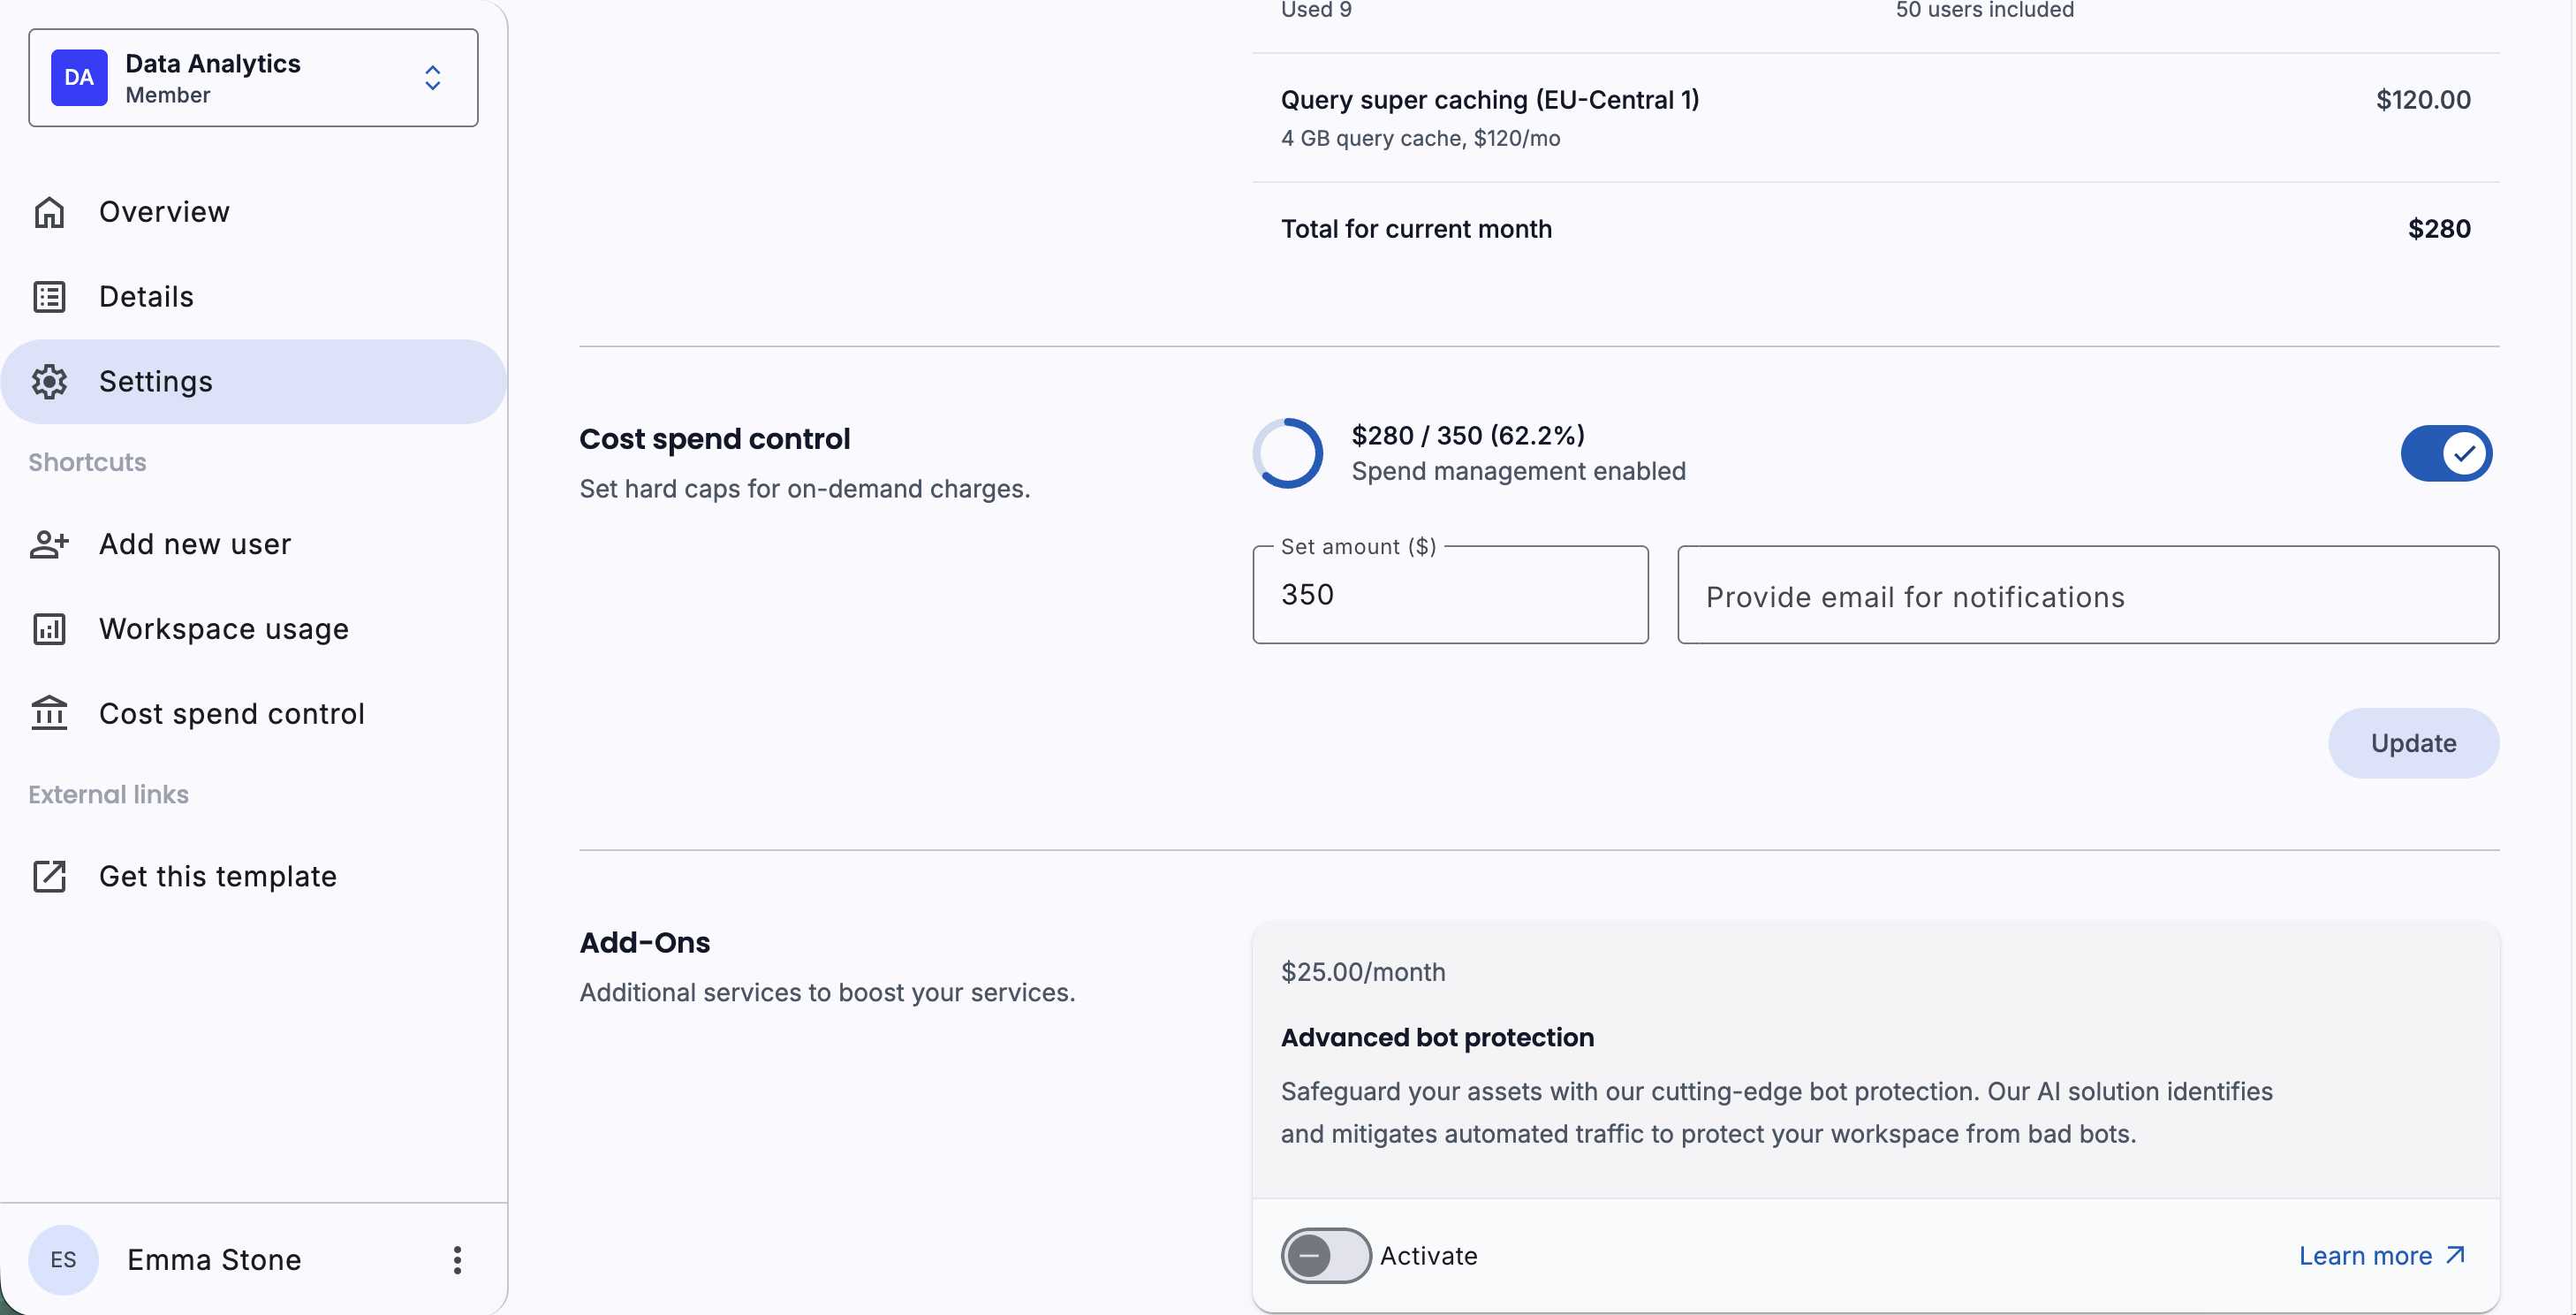
Task: Activate Advanced bot protection toggle
Action: [x=1325, y=1255]
